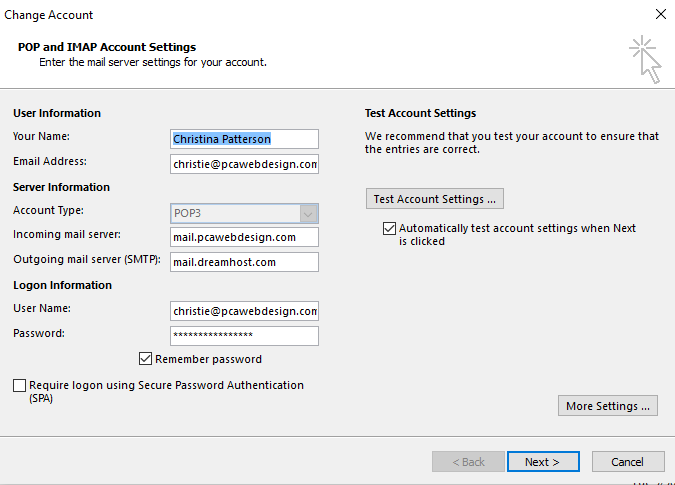Image resolution: width=675 pixels, height=485 pixels.
Task: Click the User Name logon field
Action: (x=244, y=311)
